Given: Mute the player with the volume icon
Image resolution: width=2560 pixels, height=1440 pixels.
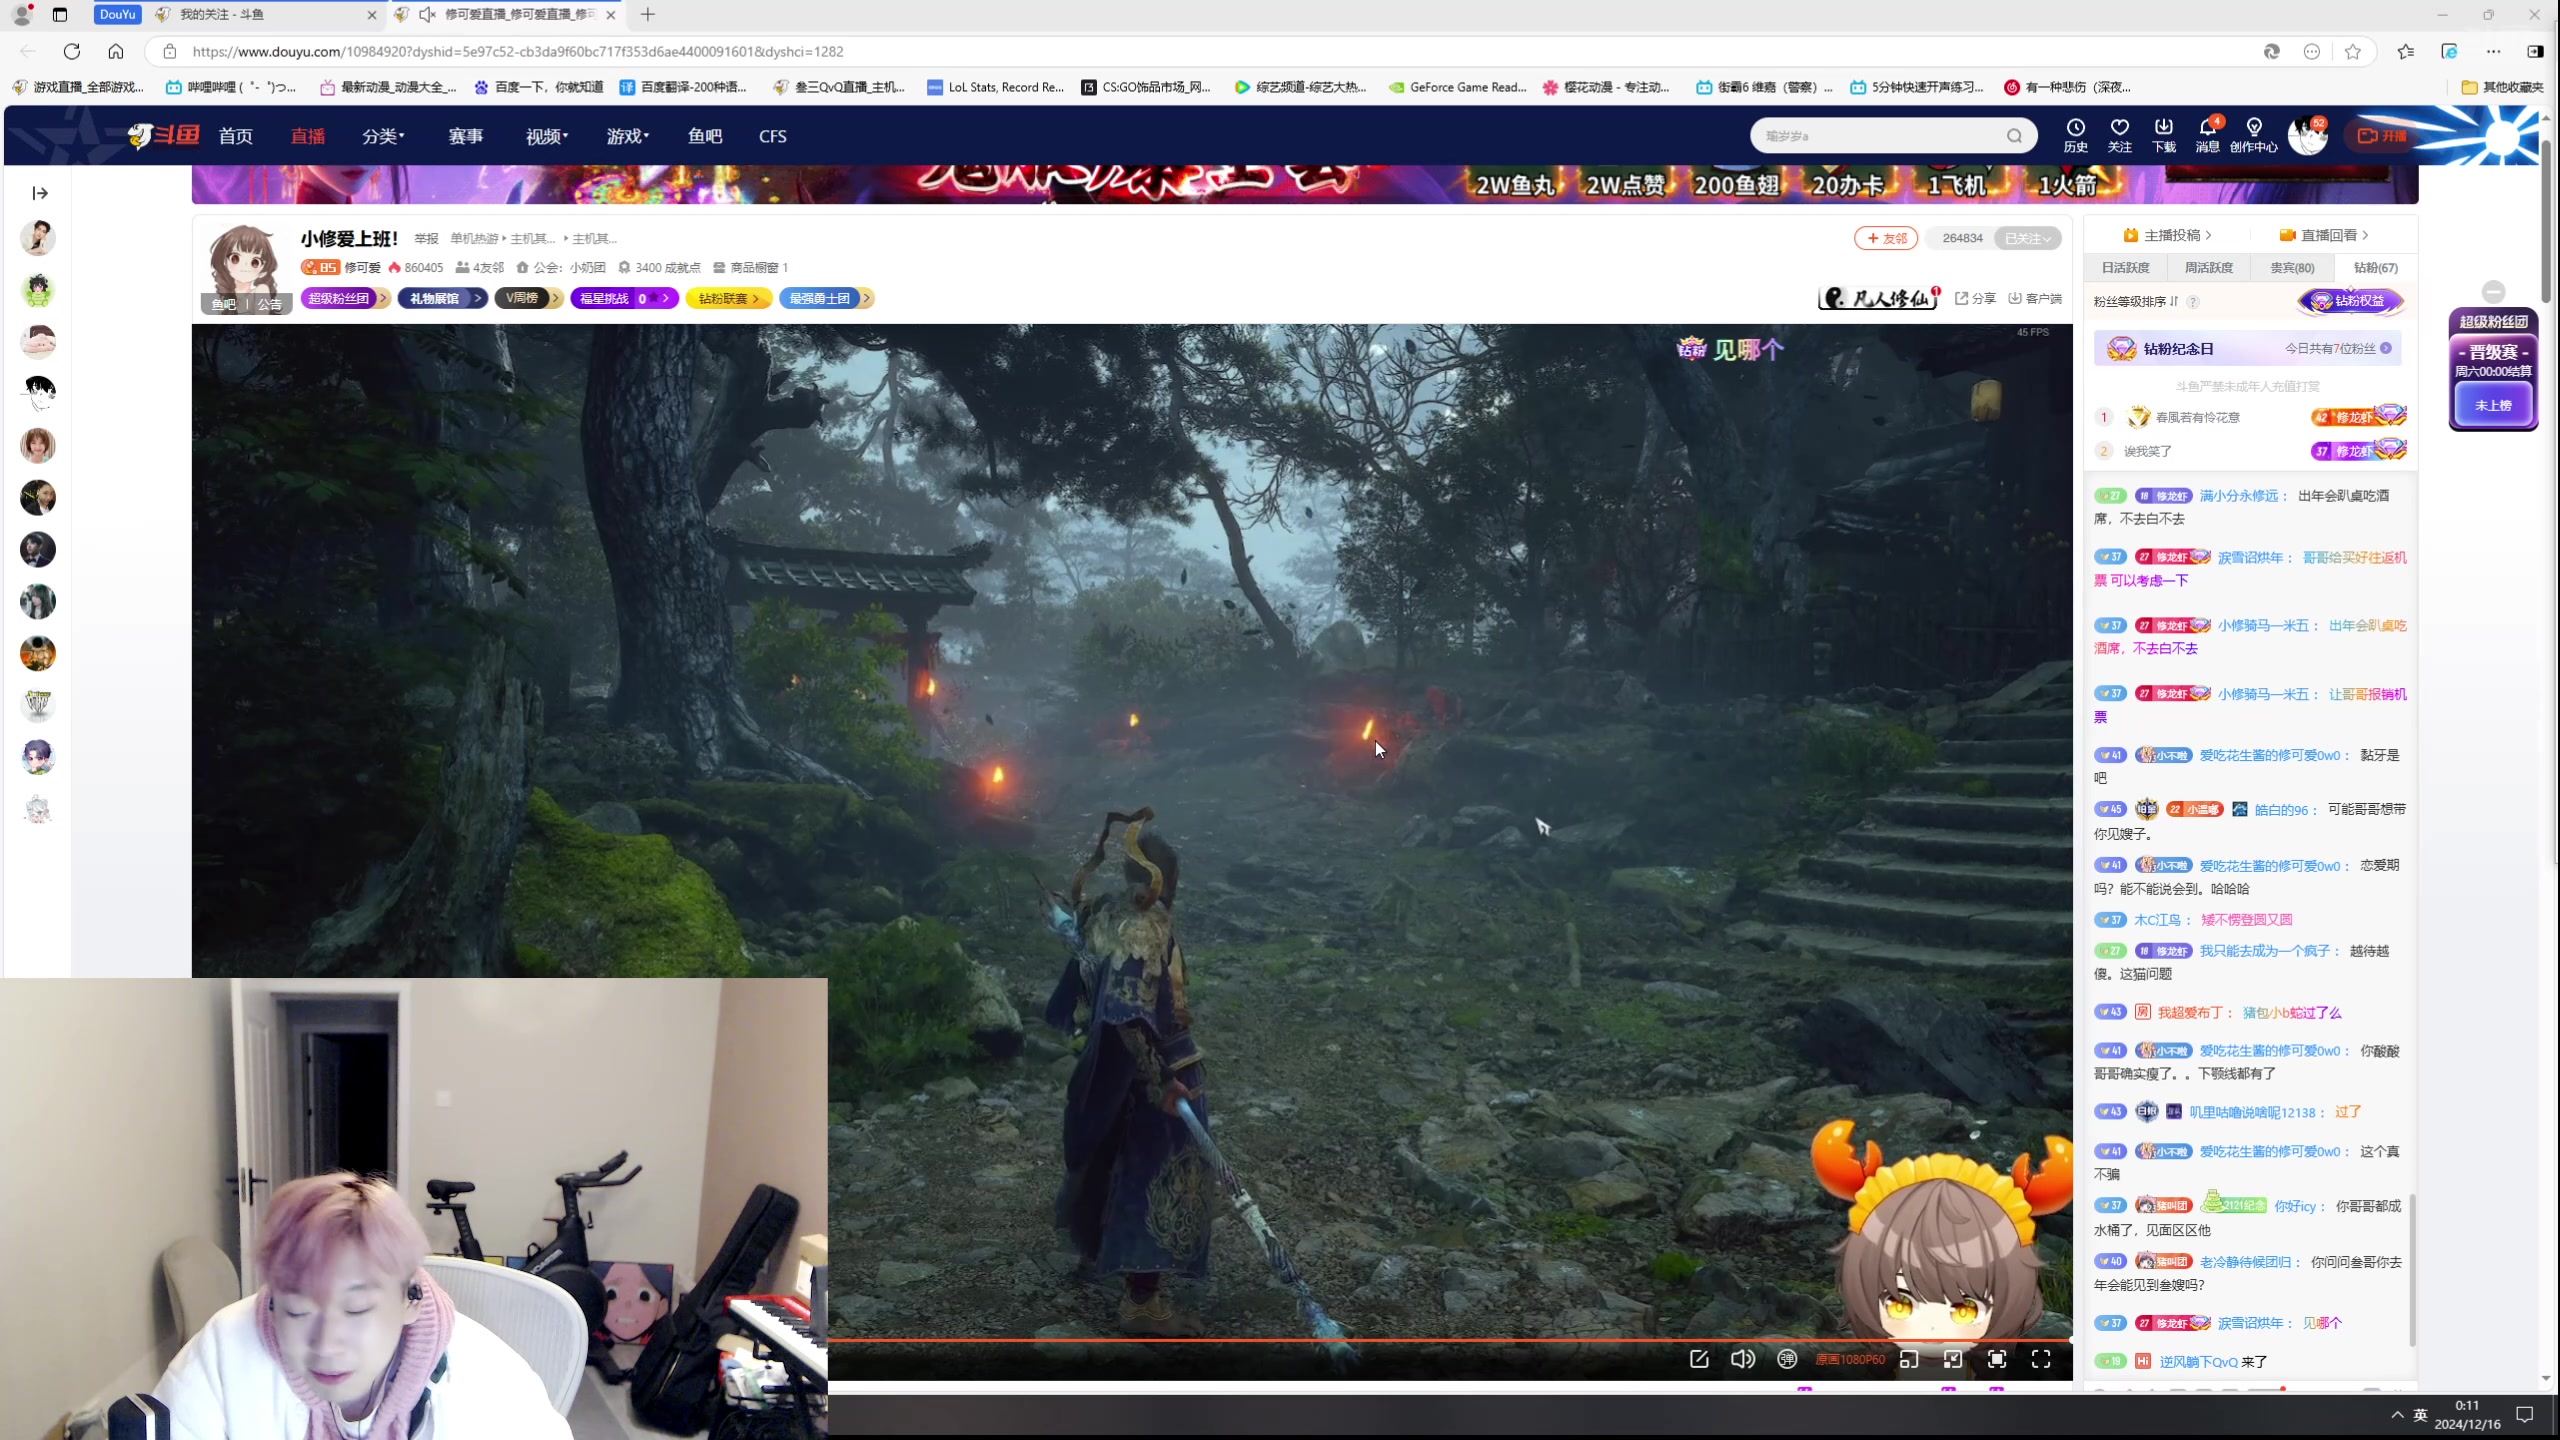Looking at the screenshot, I should pos(1742,1359).
